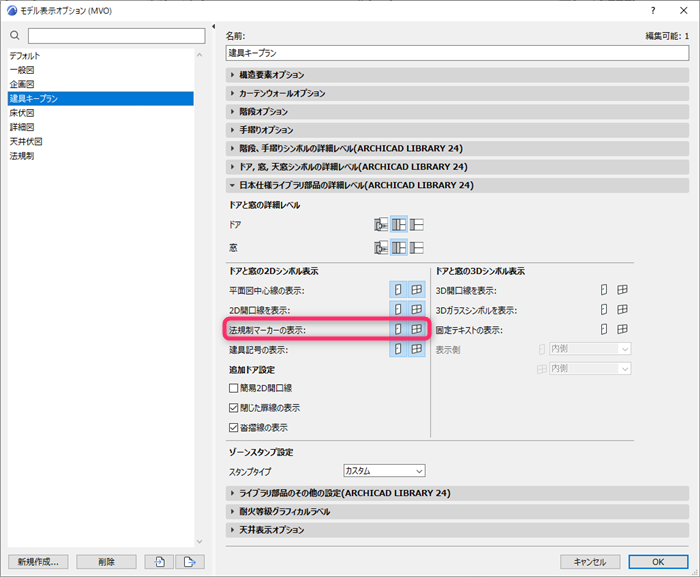Toggle window icon for 2D開口線を表示
Image resolution: width=700 pixels, height=577 pixels.
(417, 309)
